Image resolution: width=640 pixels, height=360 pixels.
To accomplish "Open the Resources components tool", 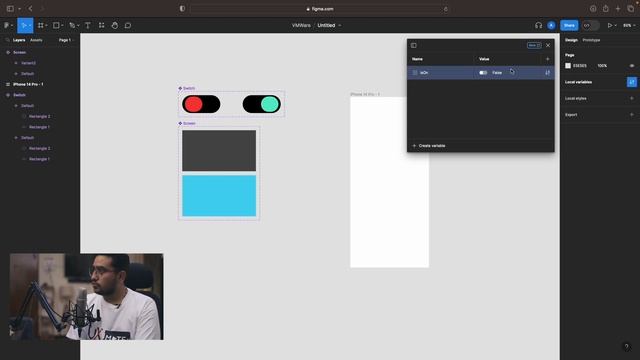I will tap(101, 25).
